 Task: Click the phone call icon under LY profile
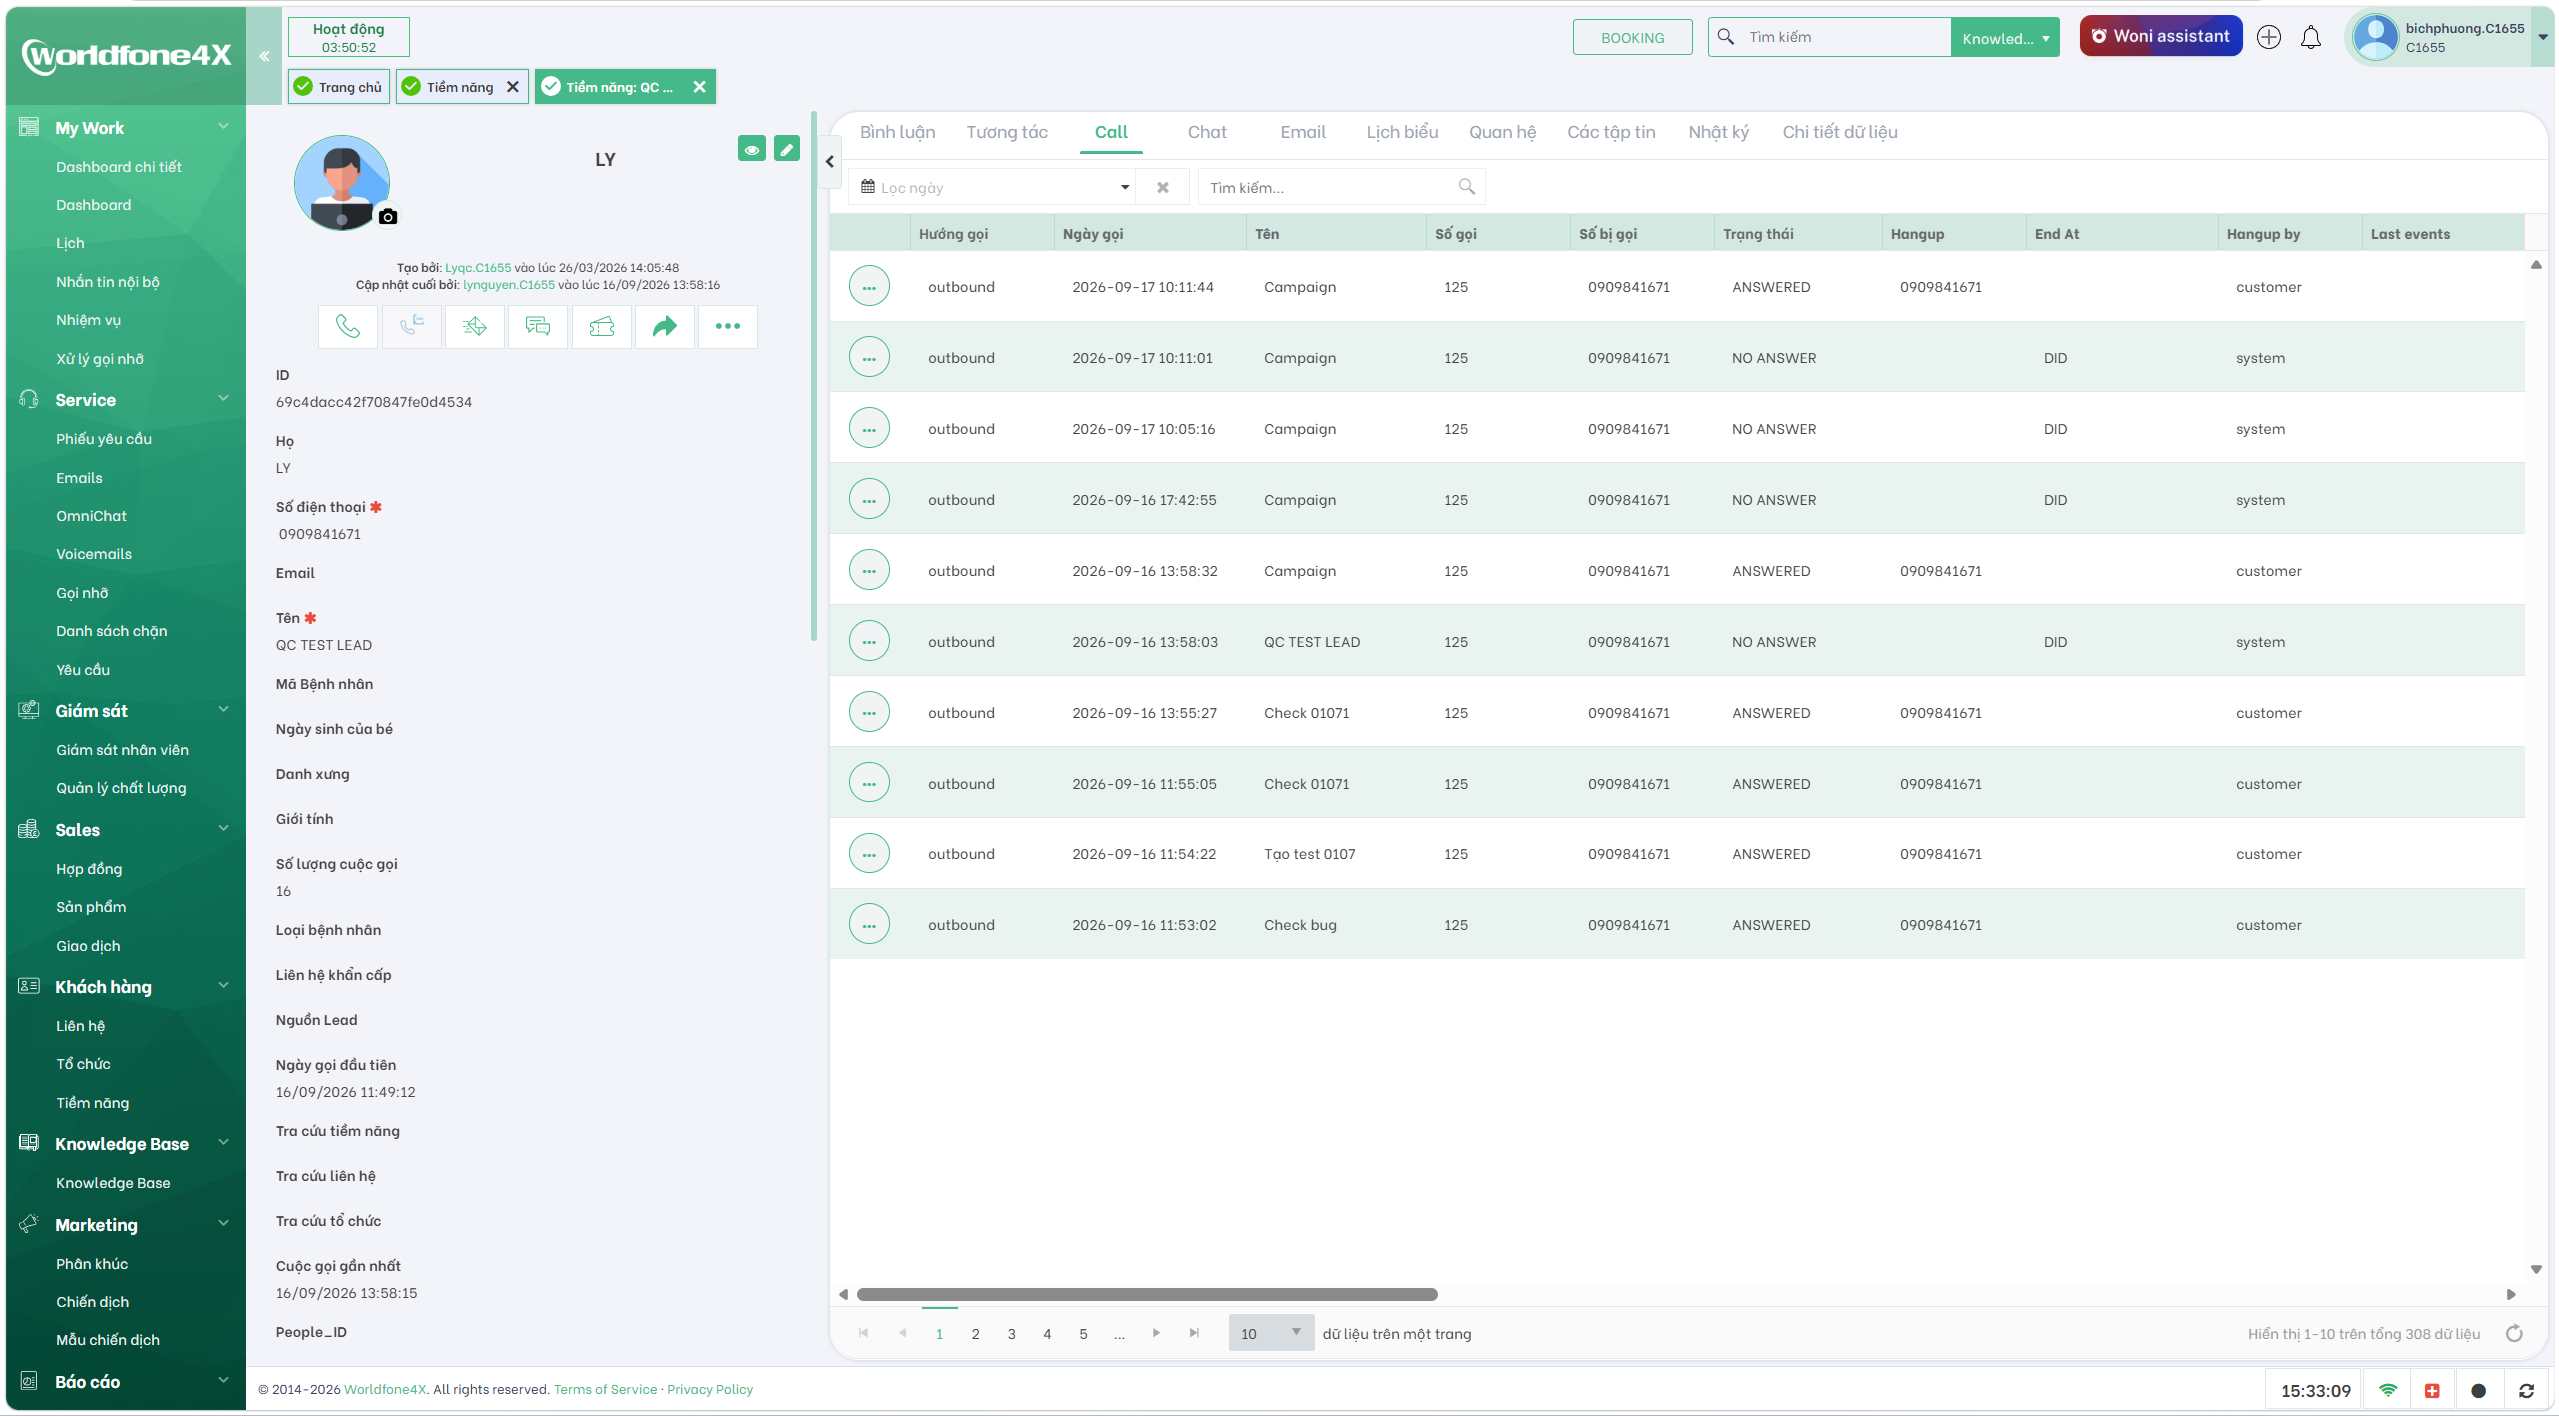[x=348, y=327]
